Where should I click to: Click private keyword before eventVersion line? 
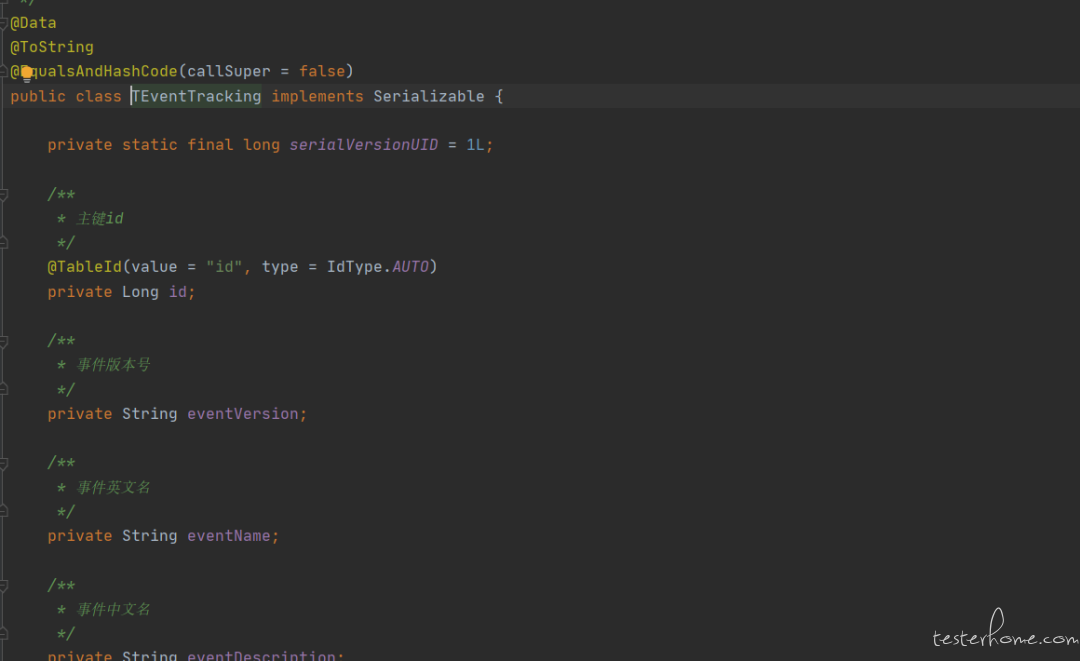79,414
